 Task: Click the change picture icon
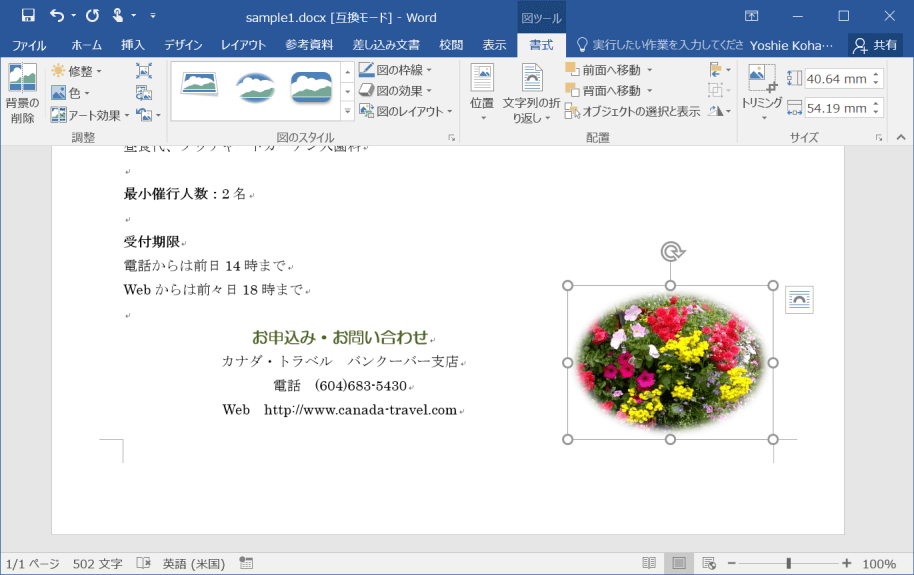pos(144,93)
